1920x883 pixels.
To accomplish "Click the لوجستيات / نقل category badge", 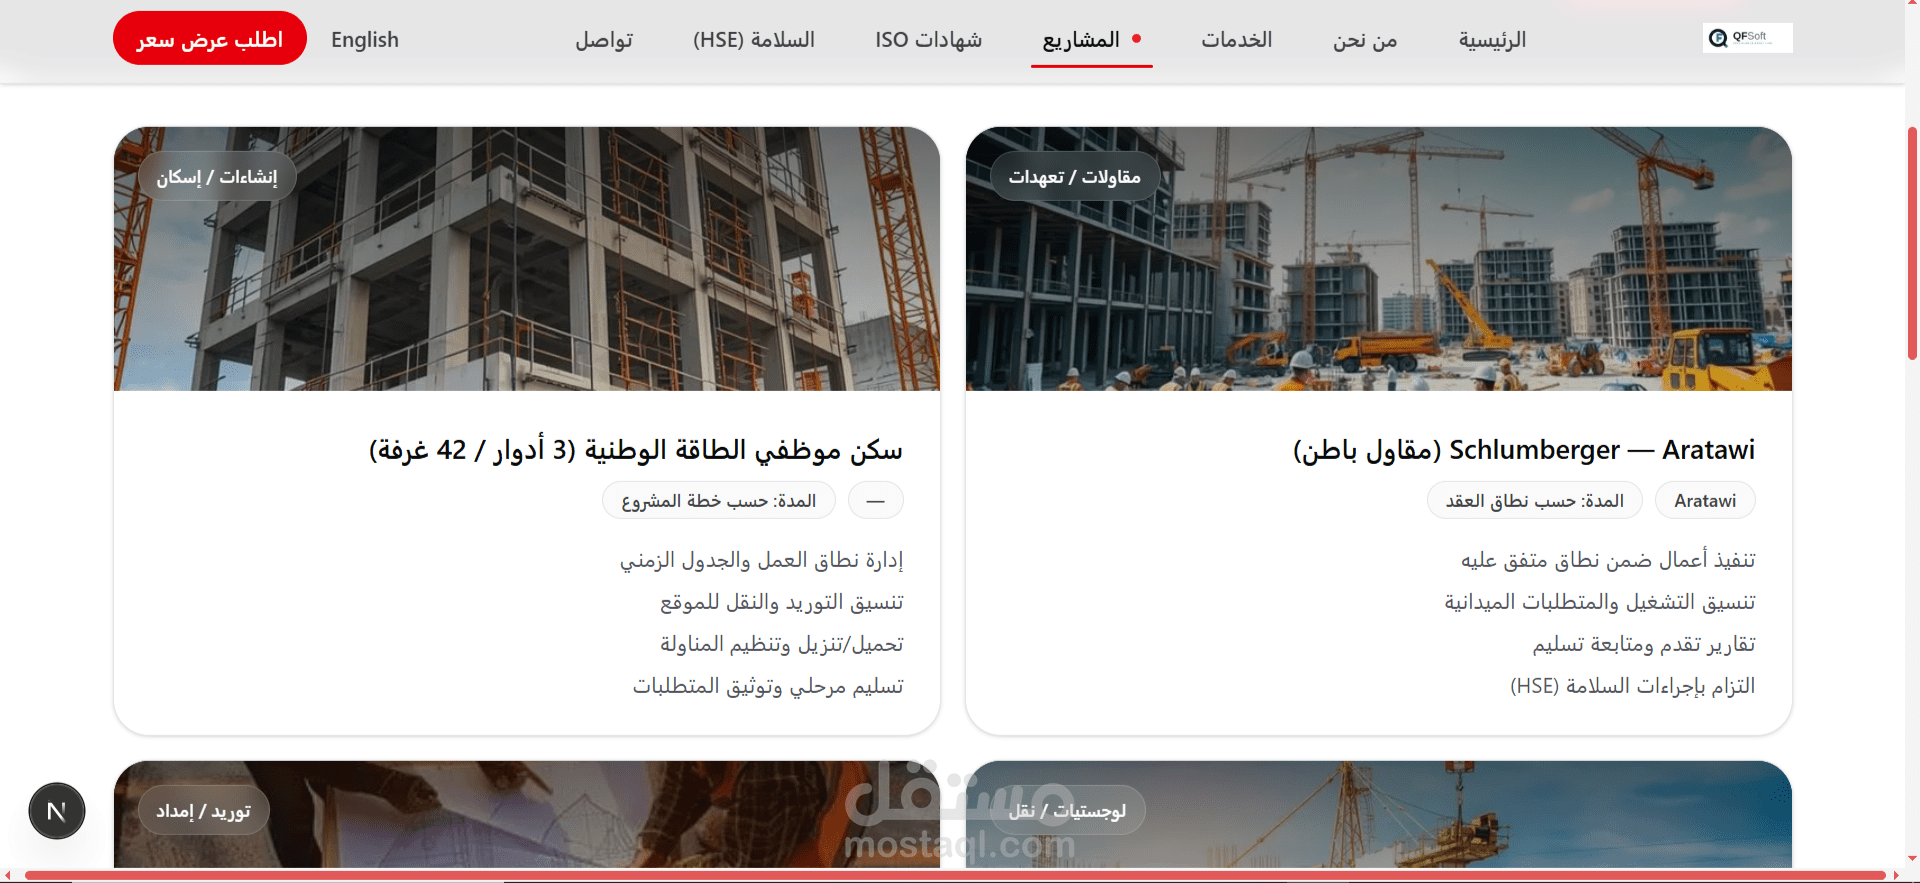I will pyautogui.click(x=1068, y=811).
